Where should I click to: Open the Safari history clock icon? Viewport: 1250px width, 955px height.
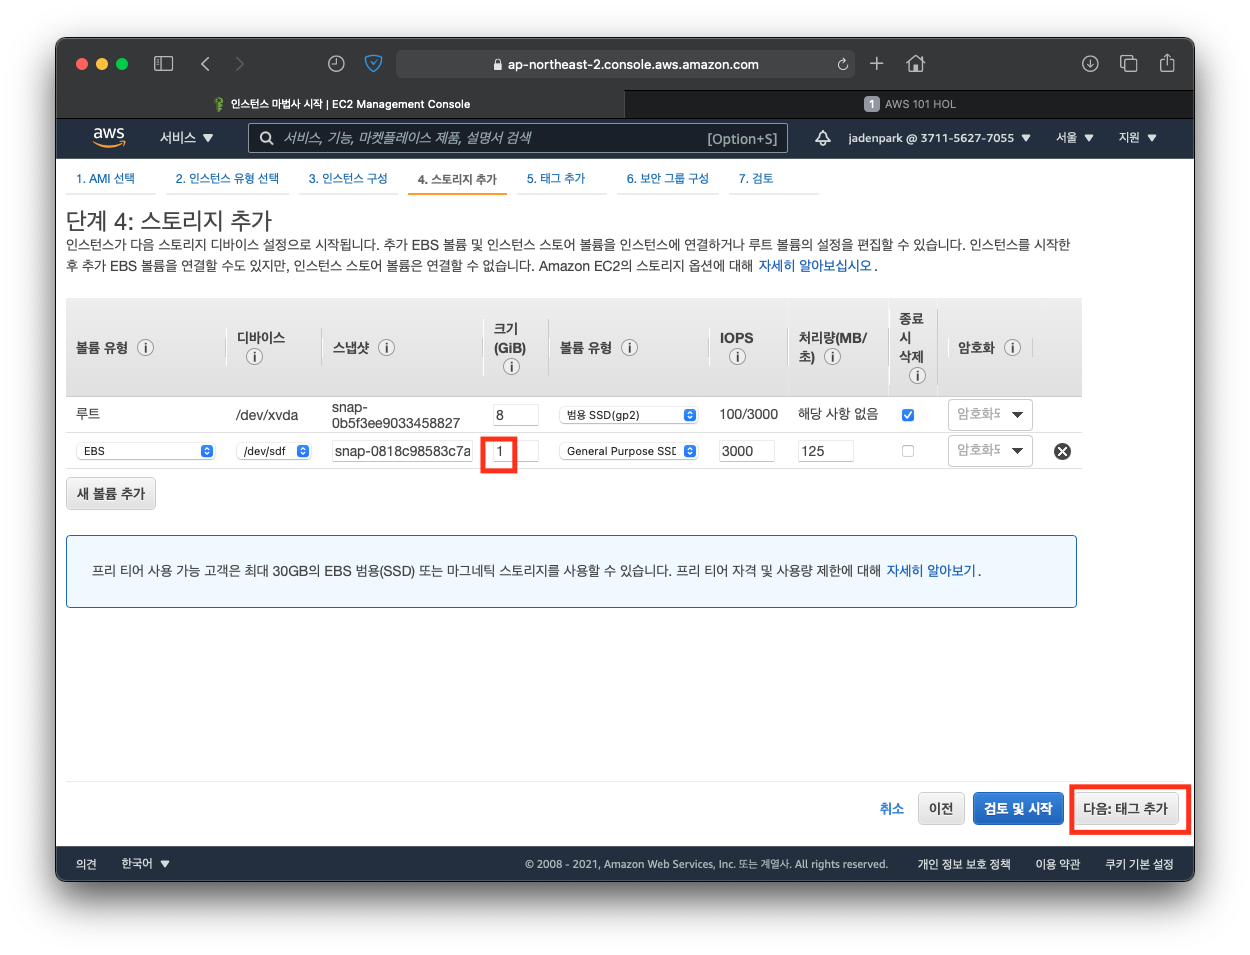336,64
